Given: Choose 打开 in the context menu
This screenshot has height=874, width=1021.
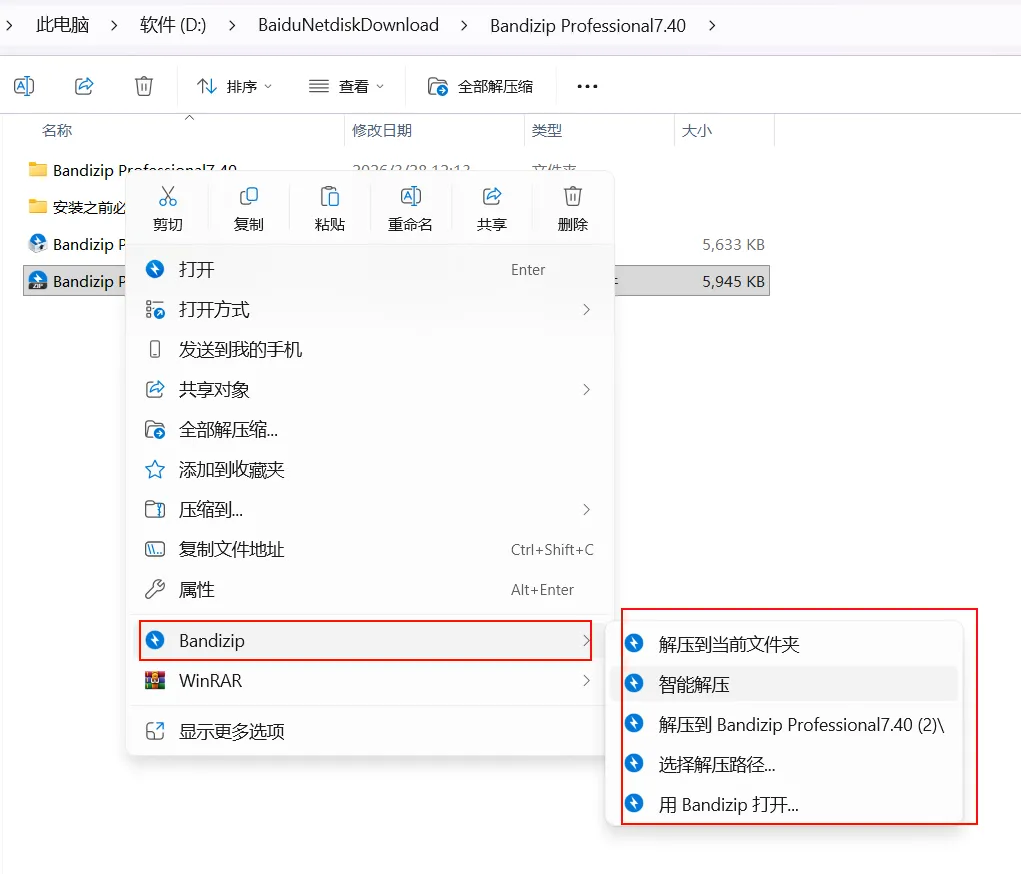Looking at the screenshot, I should [x=370, y=270].
